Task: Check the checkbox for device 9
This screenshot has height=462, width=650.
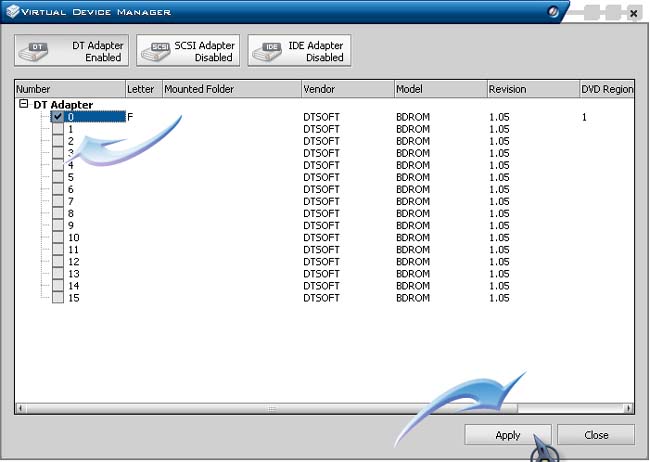Action: coord(58,225)
